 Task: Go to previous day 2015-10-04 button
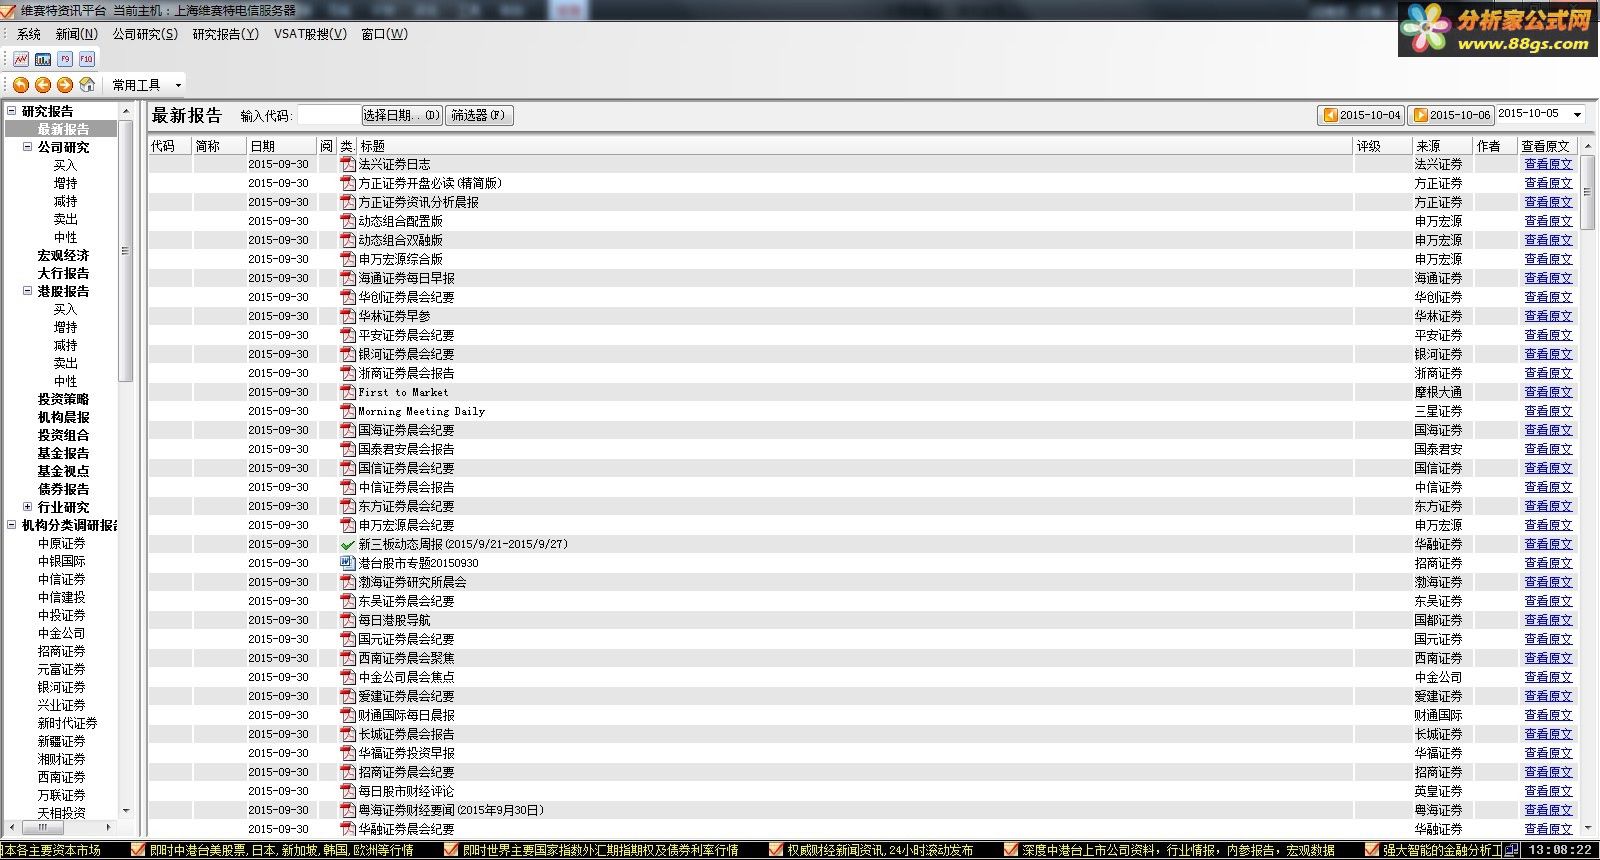1362,115
